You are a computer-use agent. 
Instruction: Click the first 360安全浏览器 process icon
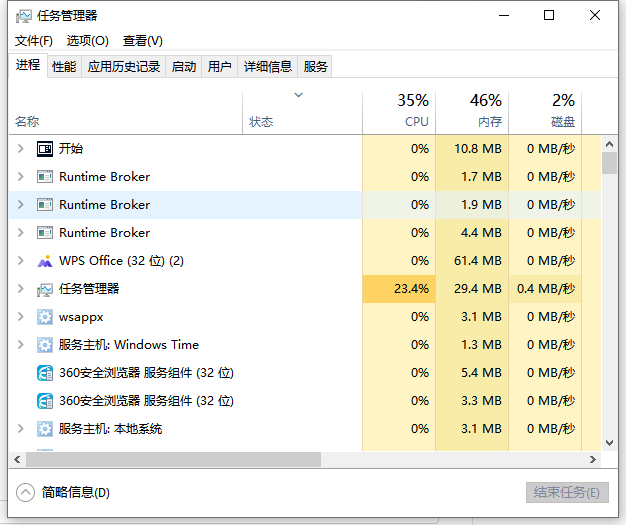click(45, 373)
